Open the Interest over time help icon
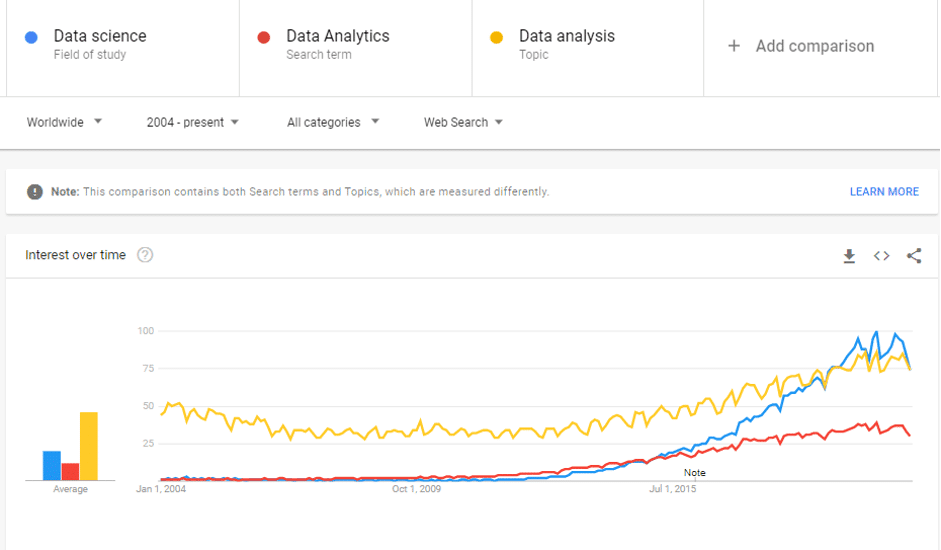Screen dimensions: 941x550 click(x=145, y=255)
